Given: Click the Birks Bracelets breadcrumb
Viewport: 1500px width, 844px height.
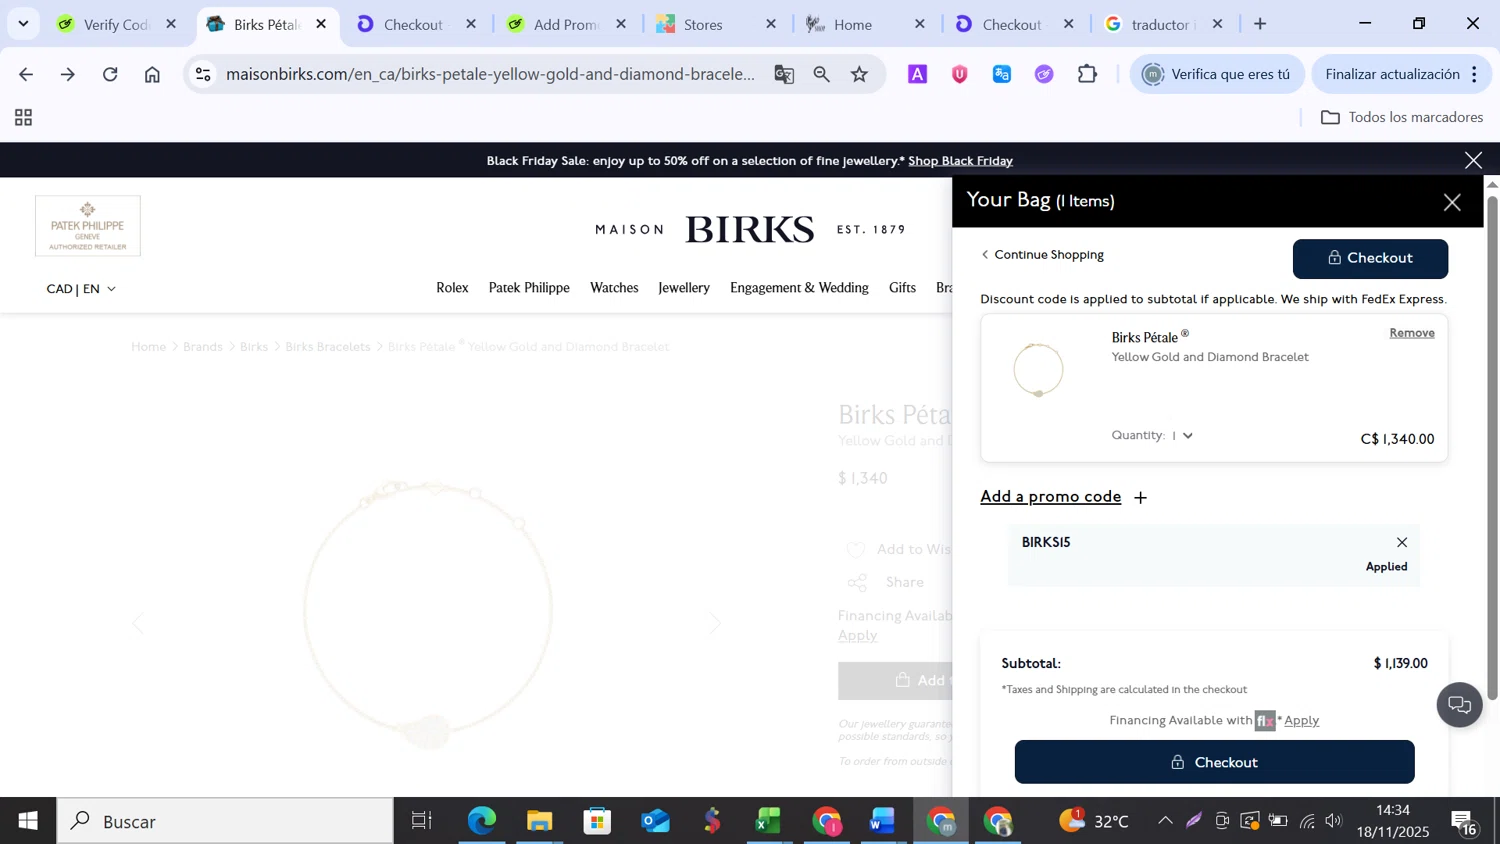Looking at the screenshot, I should (x=328, y=347).
